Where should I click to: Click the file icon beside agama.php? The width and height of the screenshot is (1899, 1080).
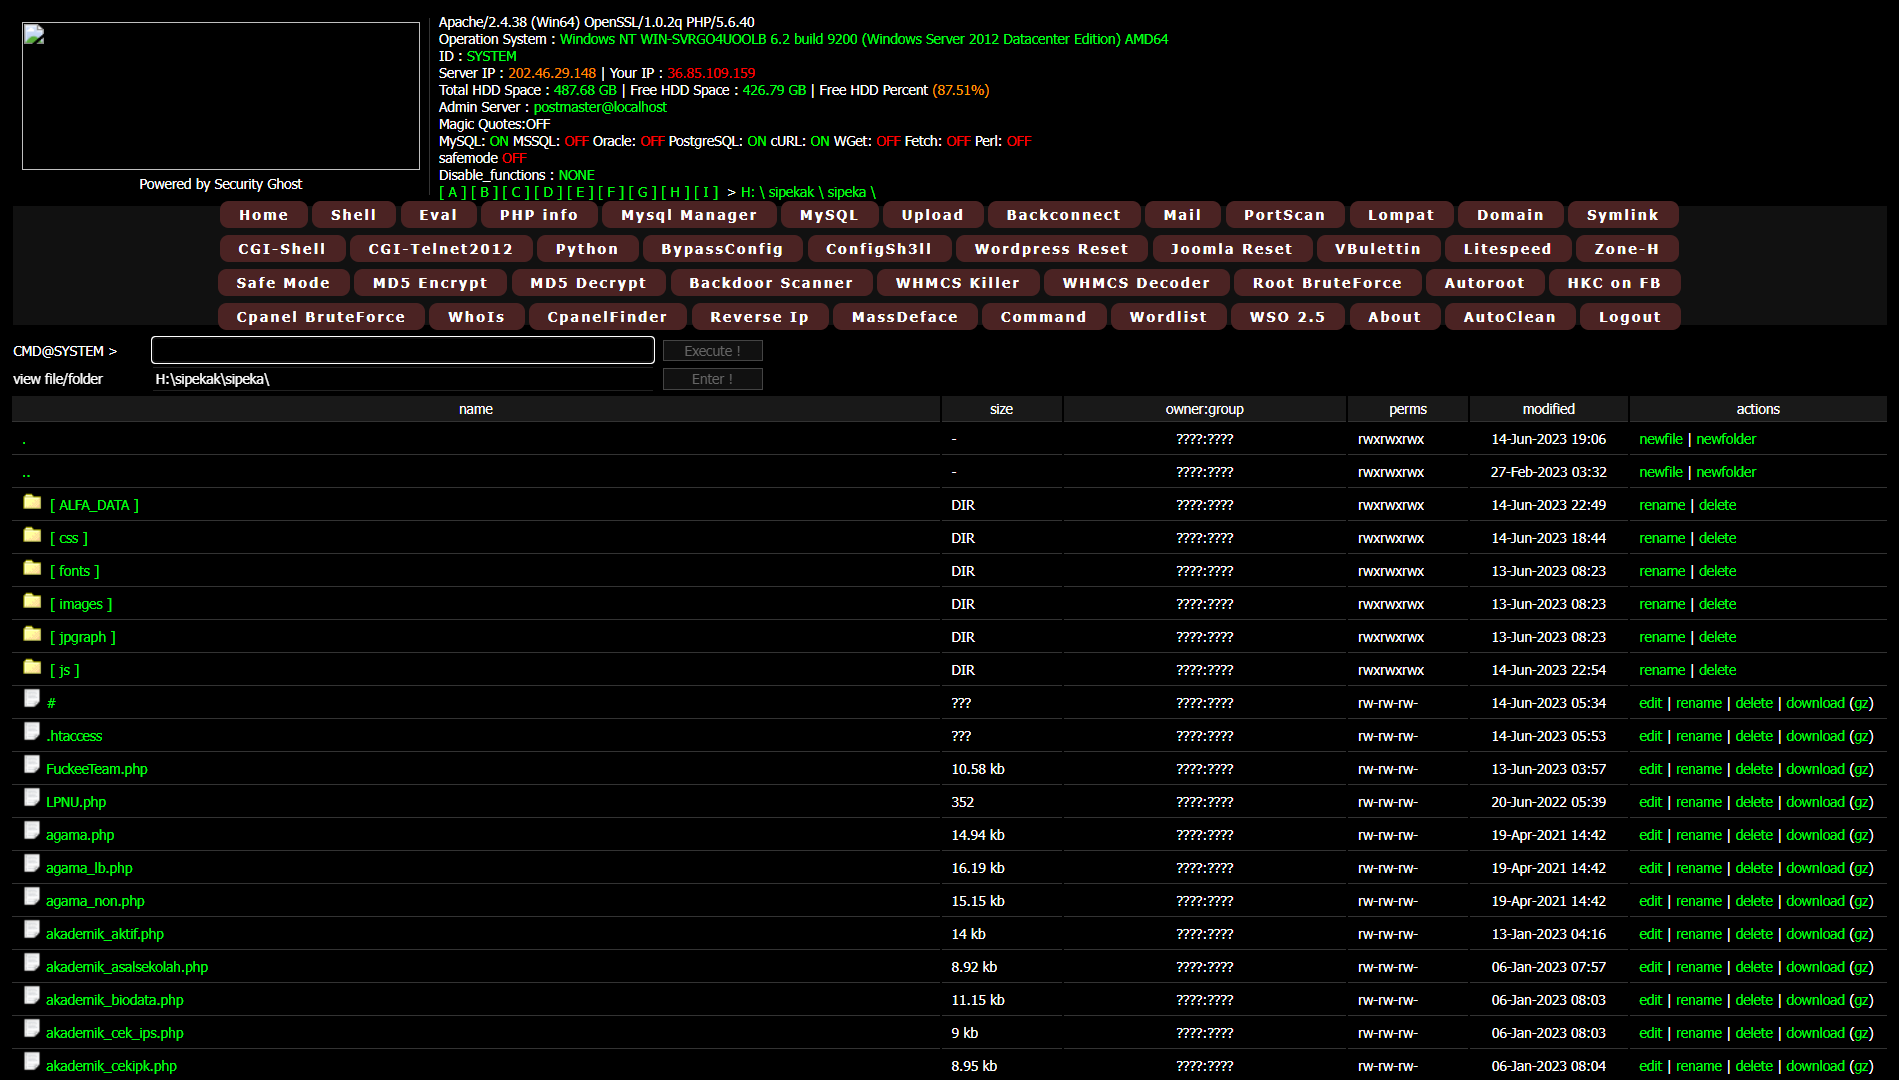[32, 831]
